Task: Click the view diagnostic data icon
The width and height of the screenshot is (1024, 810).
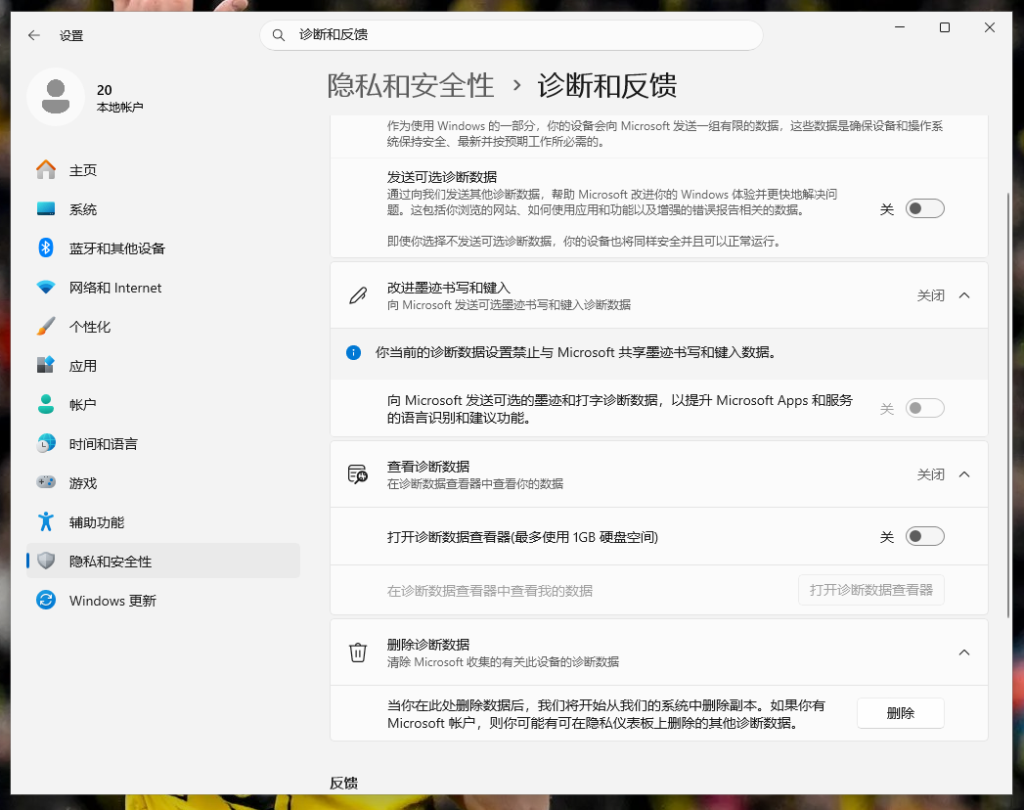Action: click(x=358, y=474)
